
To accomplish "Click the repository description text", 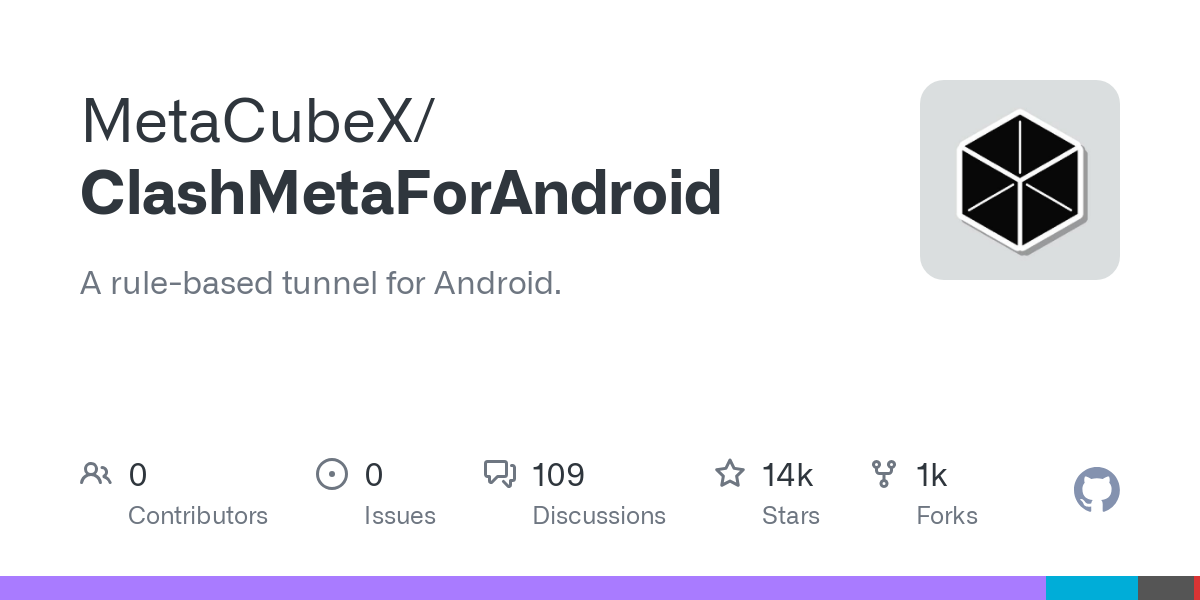I will (x=320, y=284).
